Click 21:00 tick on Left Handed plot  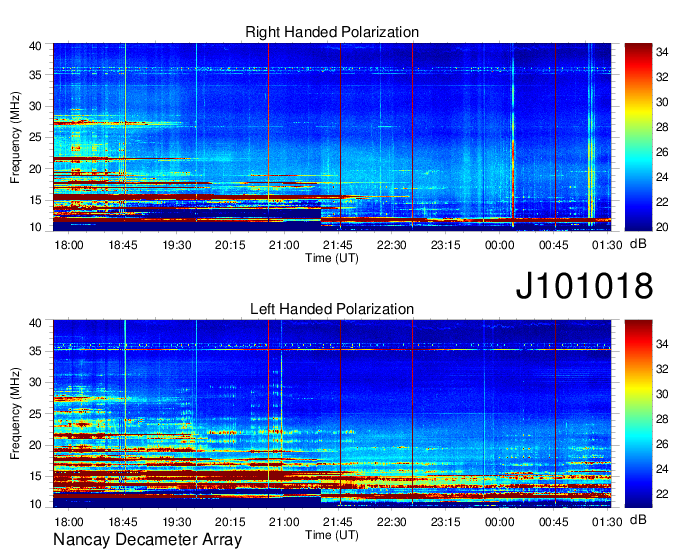(284, 522)
